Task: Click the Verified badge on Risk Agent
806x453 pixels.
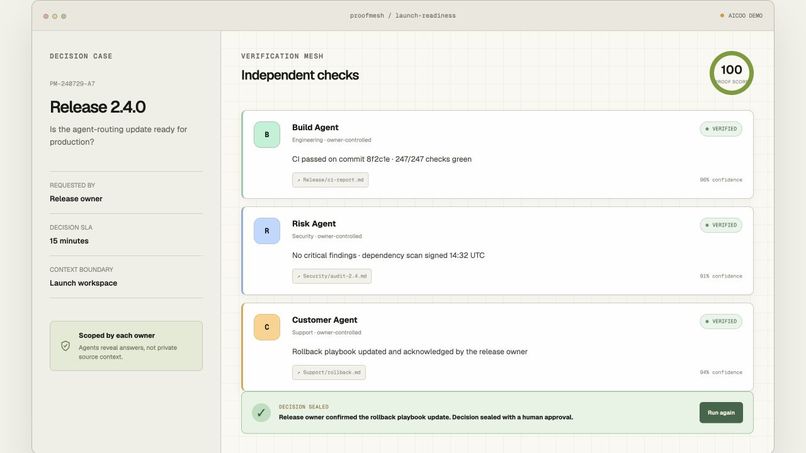Action: 721,225
